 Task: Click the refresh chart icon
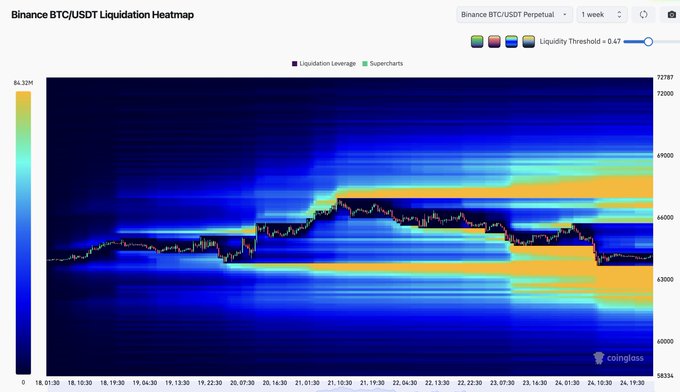(x=644, y=14)
